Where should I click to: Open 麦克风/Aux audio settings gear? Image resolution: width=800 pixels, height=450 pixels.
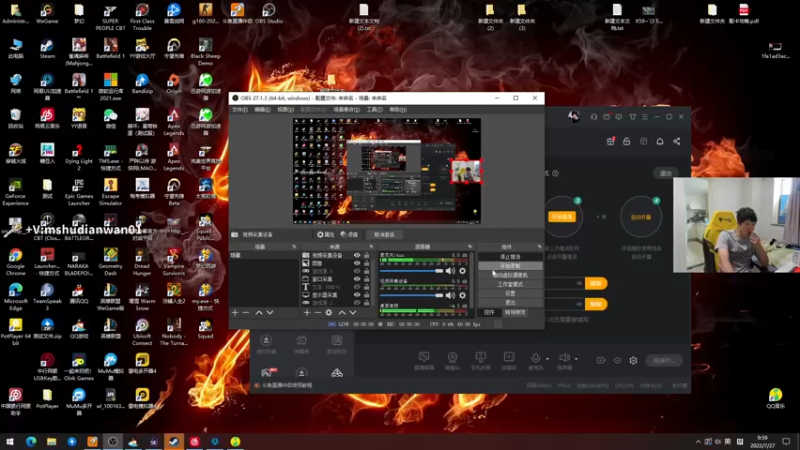click(x=462, y=271)
